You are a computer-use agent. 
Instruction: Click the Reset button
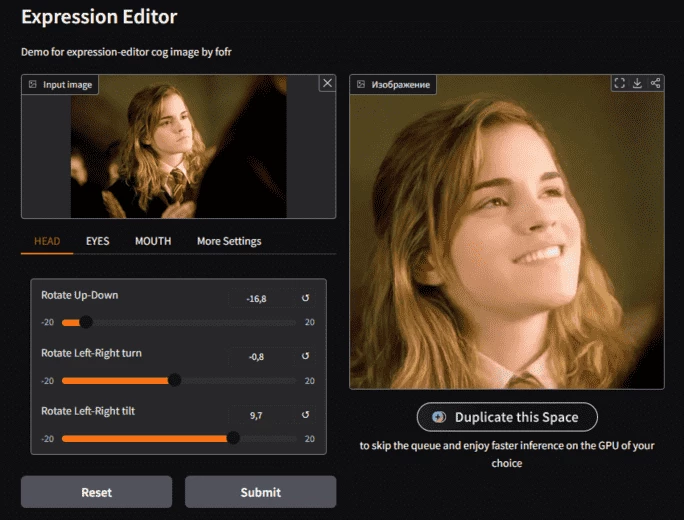coord(96,492)
